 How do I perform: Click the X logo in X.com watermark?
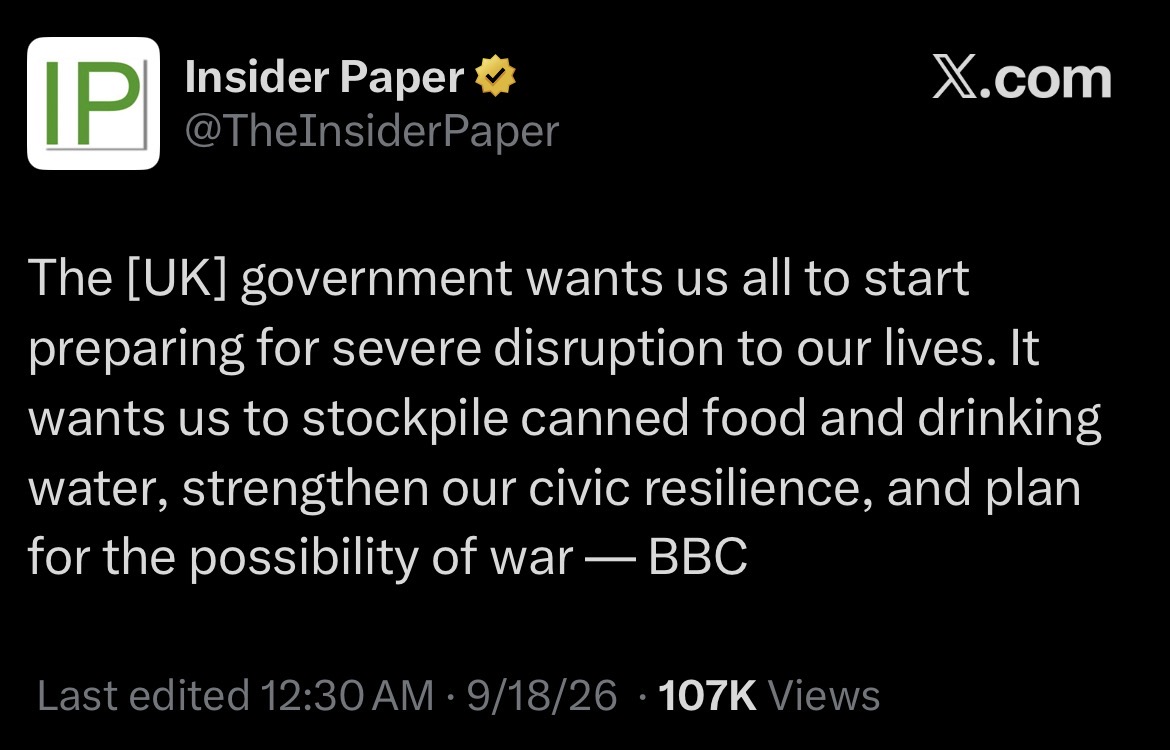[x=954, y=78]
